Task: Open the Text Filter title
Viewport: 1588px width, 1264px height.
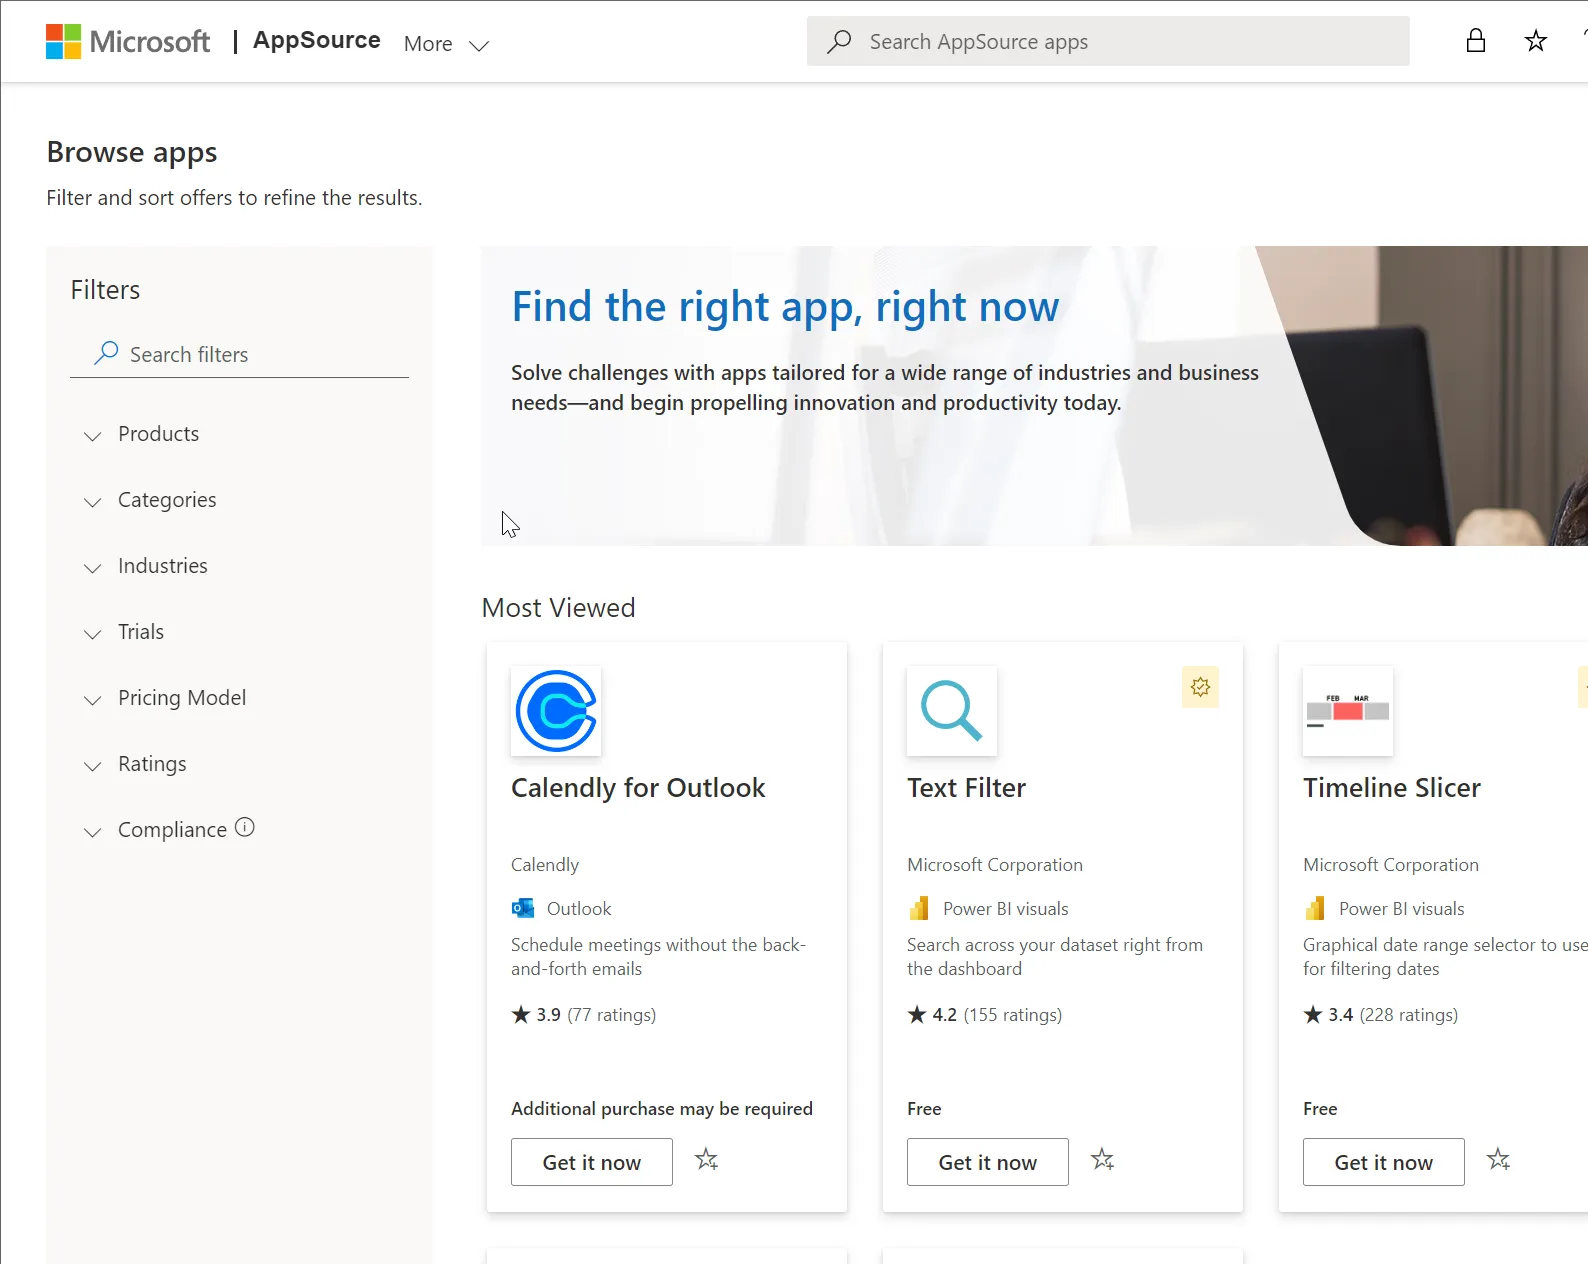Action: coord(966,788)
